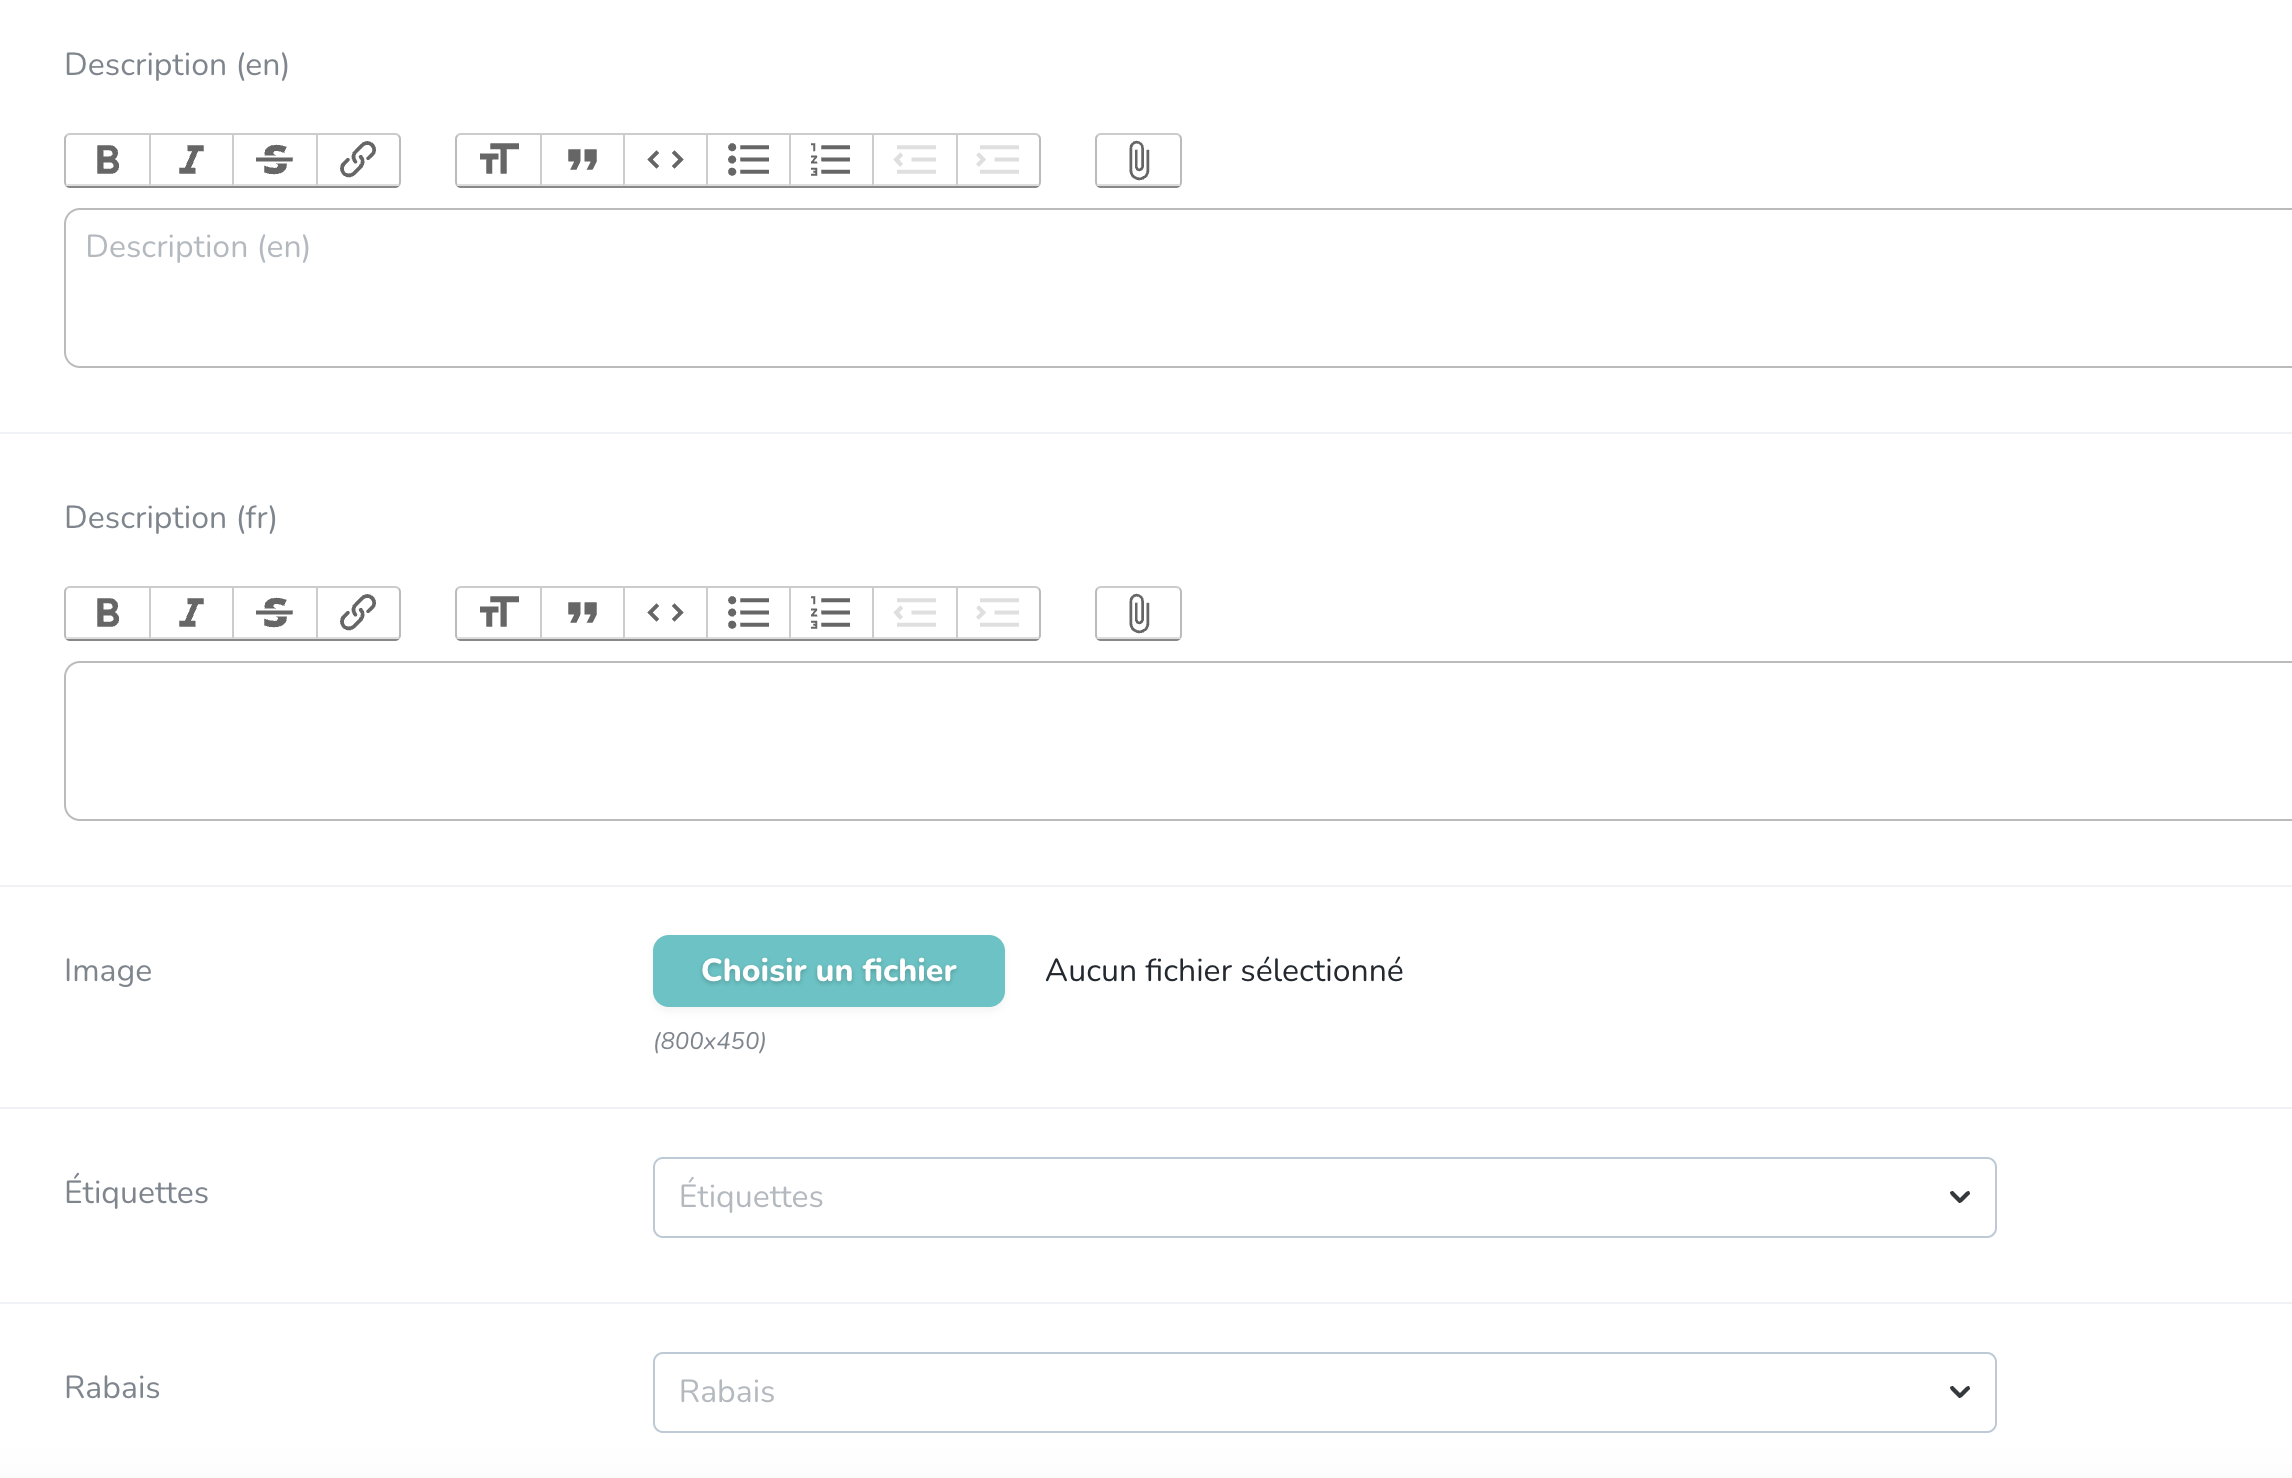This screenshot has width=2292, height=1478.
Task: Apply strikethrough in Description (fr) toolbar
Action: coord(274,613)
